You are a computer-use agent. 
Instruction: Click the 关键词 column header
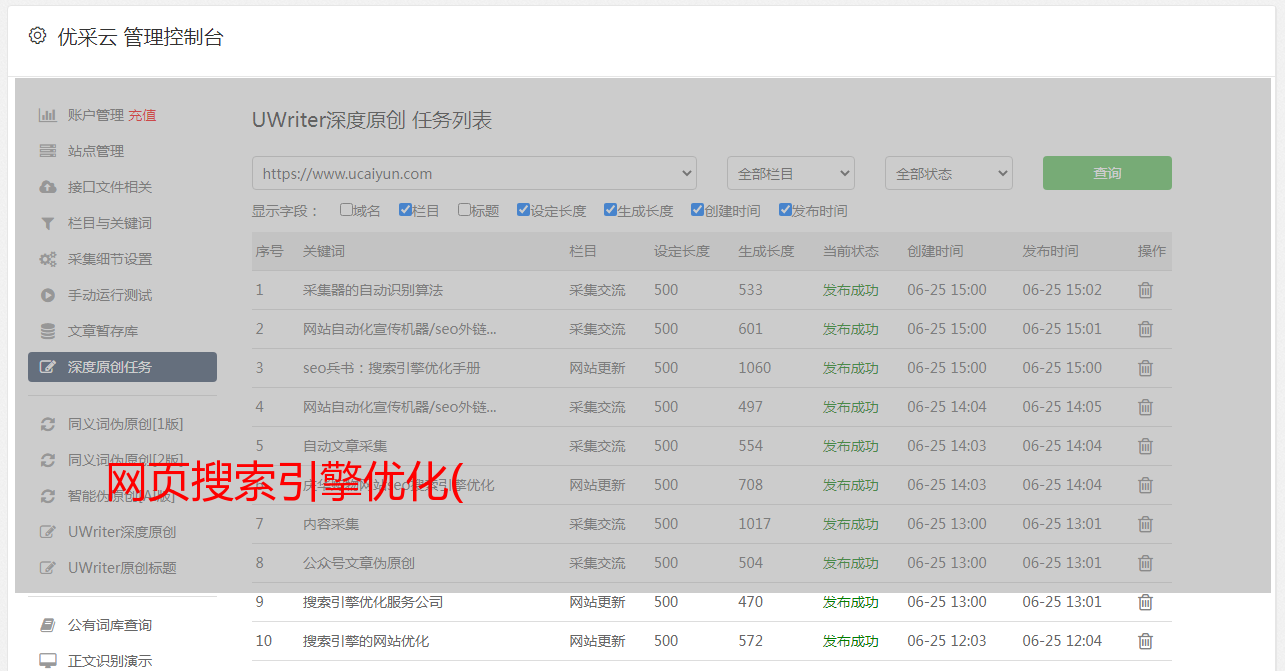(324, 251)
